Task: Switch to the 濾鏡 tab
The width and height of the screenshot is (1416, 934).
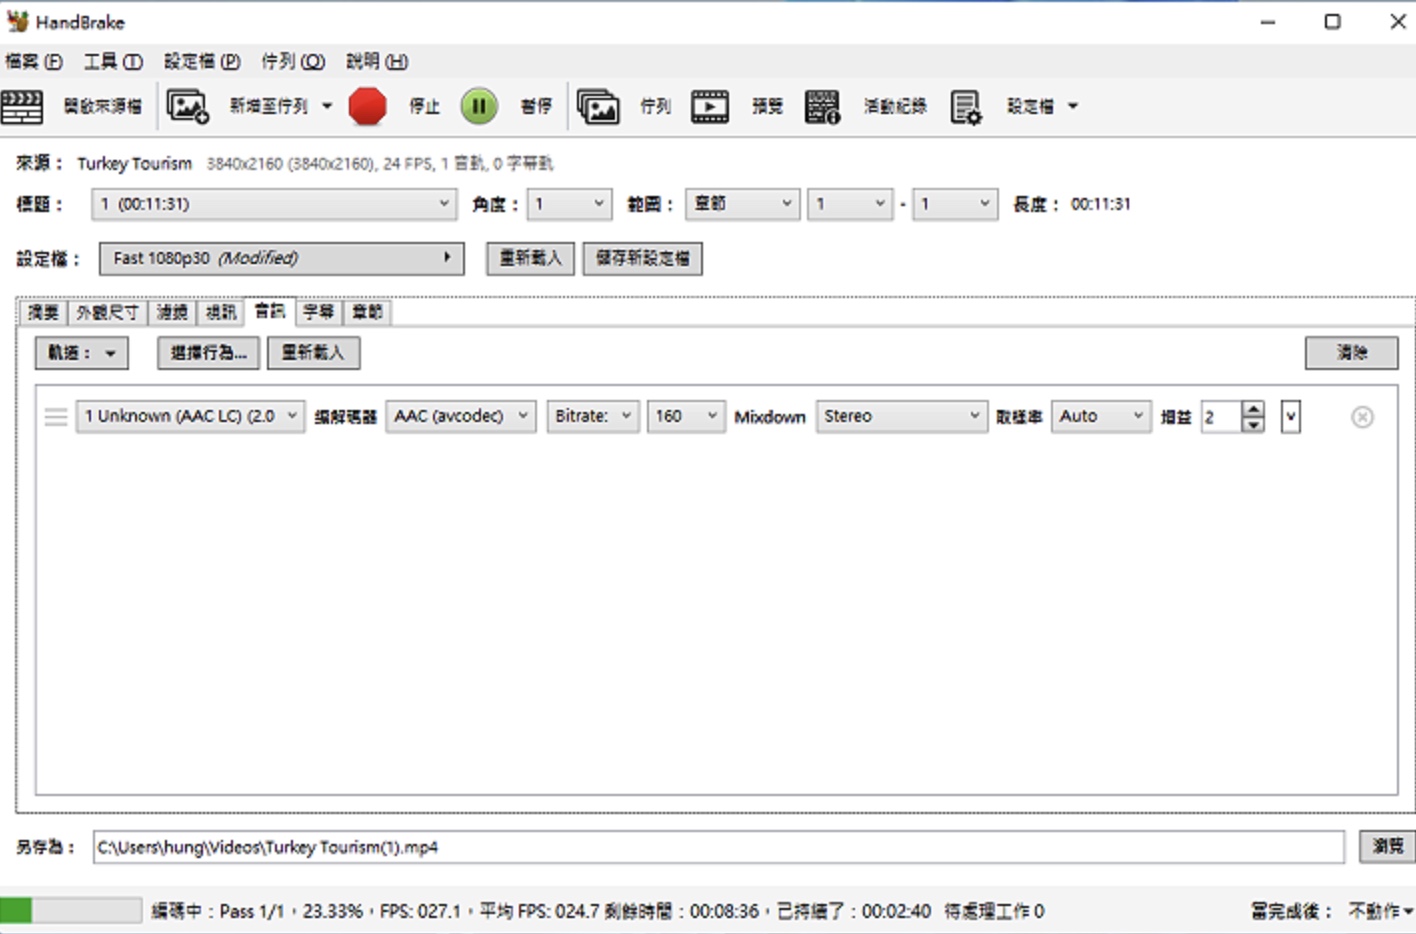Action: pyautogui.click(x=172, y=313)
